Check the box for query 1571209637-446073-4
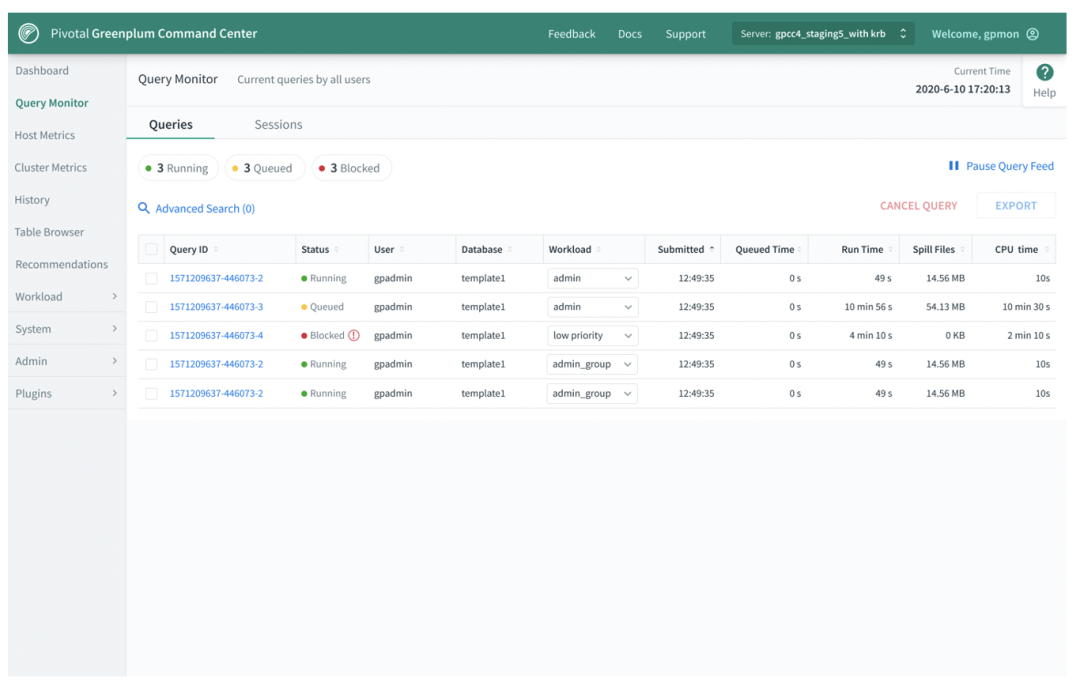The width and height of the screenshot is (1080, 697). click(152, 335)
